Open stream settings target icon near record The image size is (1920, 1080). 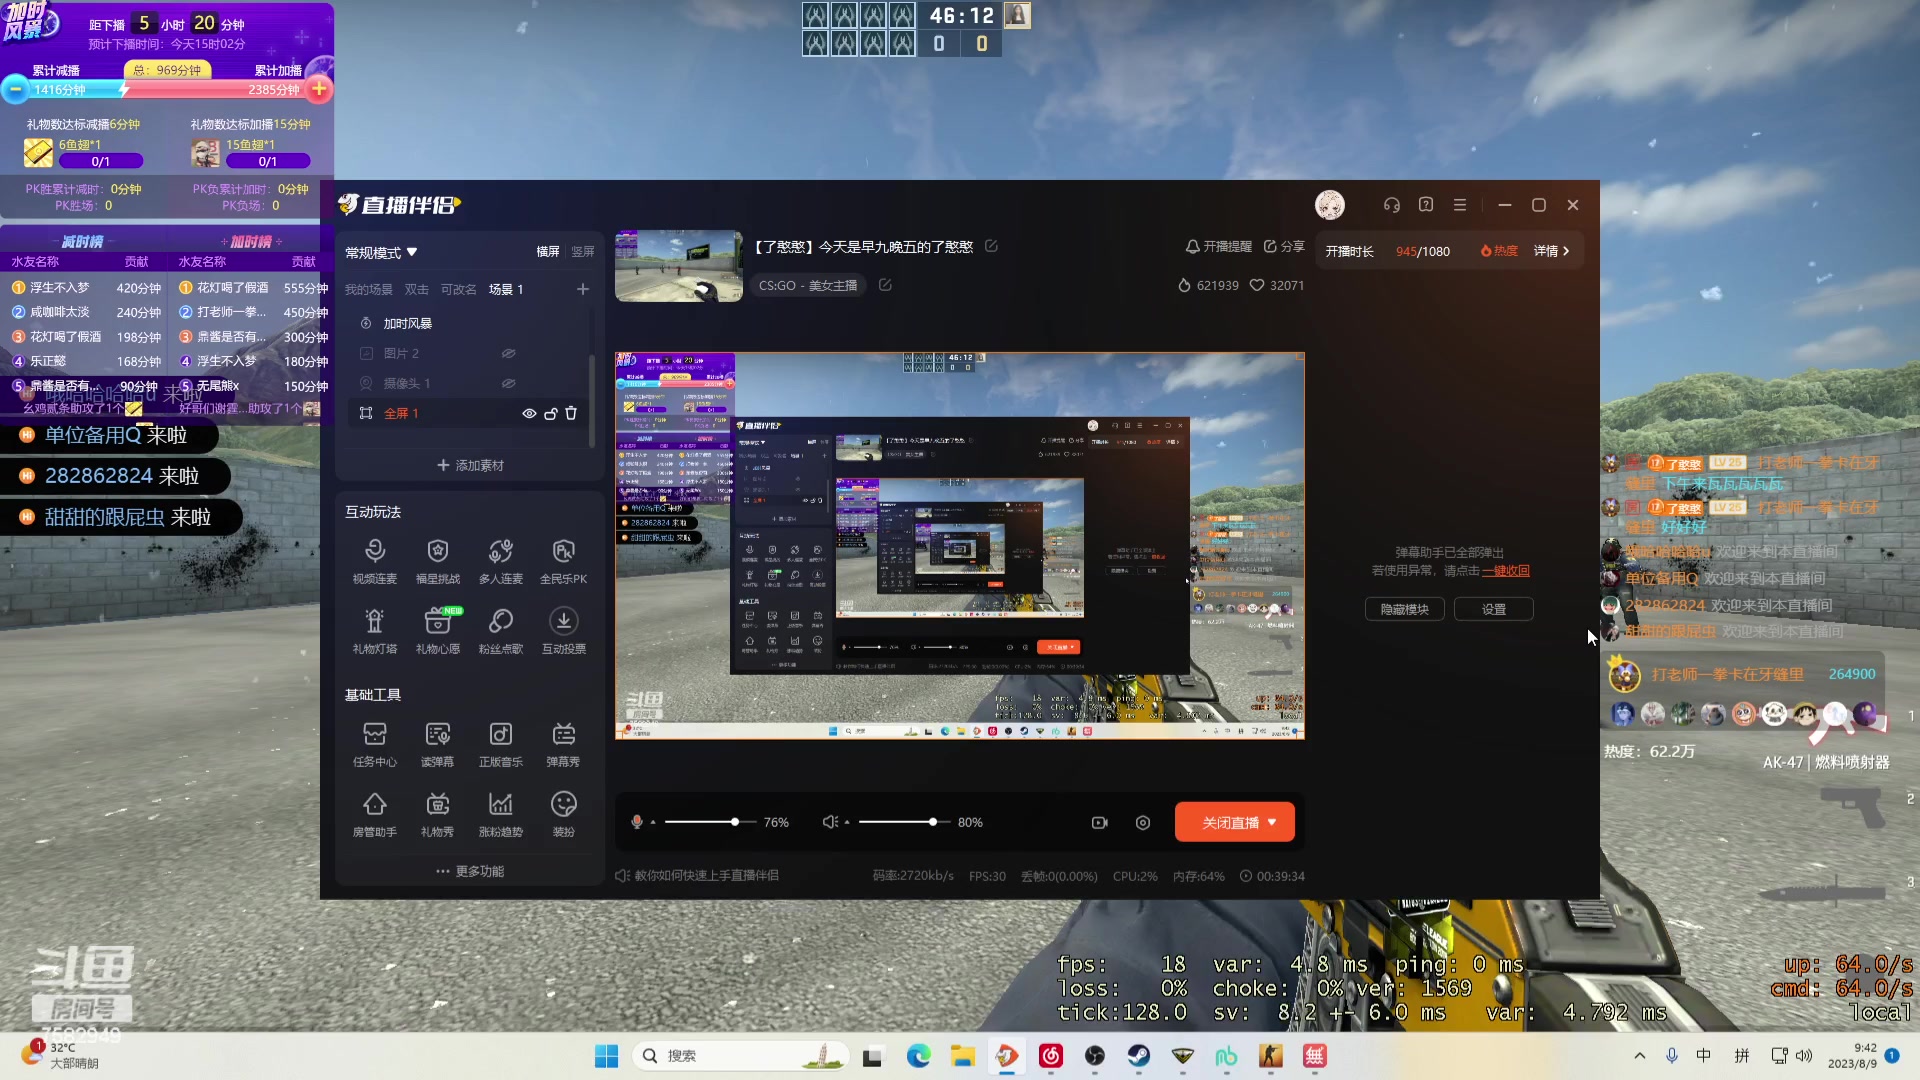point(1143,822)
